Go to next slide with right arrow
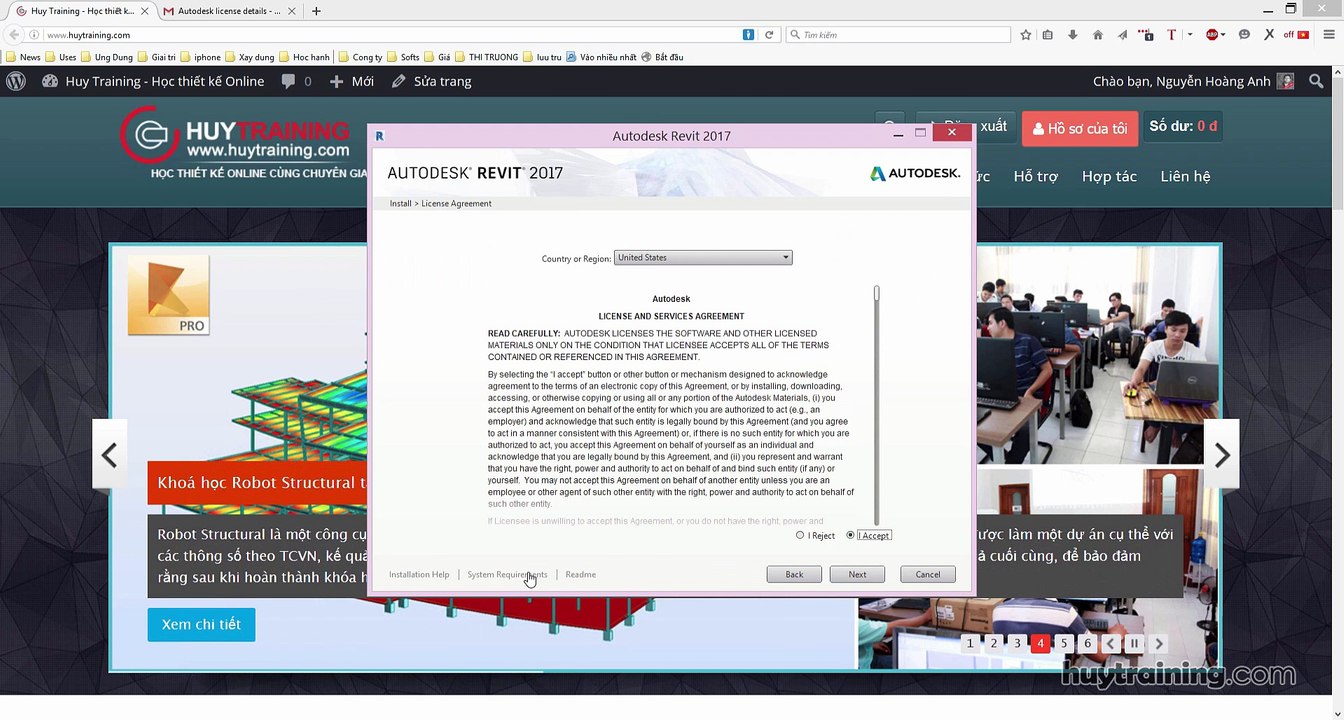The width and height of the screenshot is (1344, 720). click(1222, 456)
